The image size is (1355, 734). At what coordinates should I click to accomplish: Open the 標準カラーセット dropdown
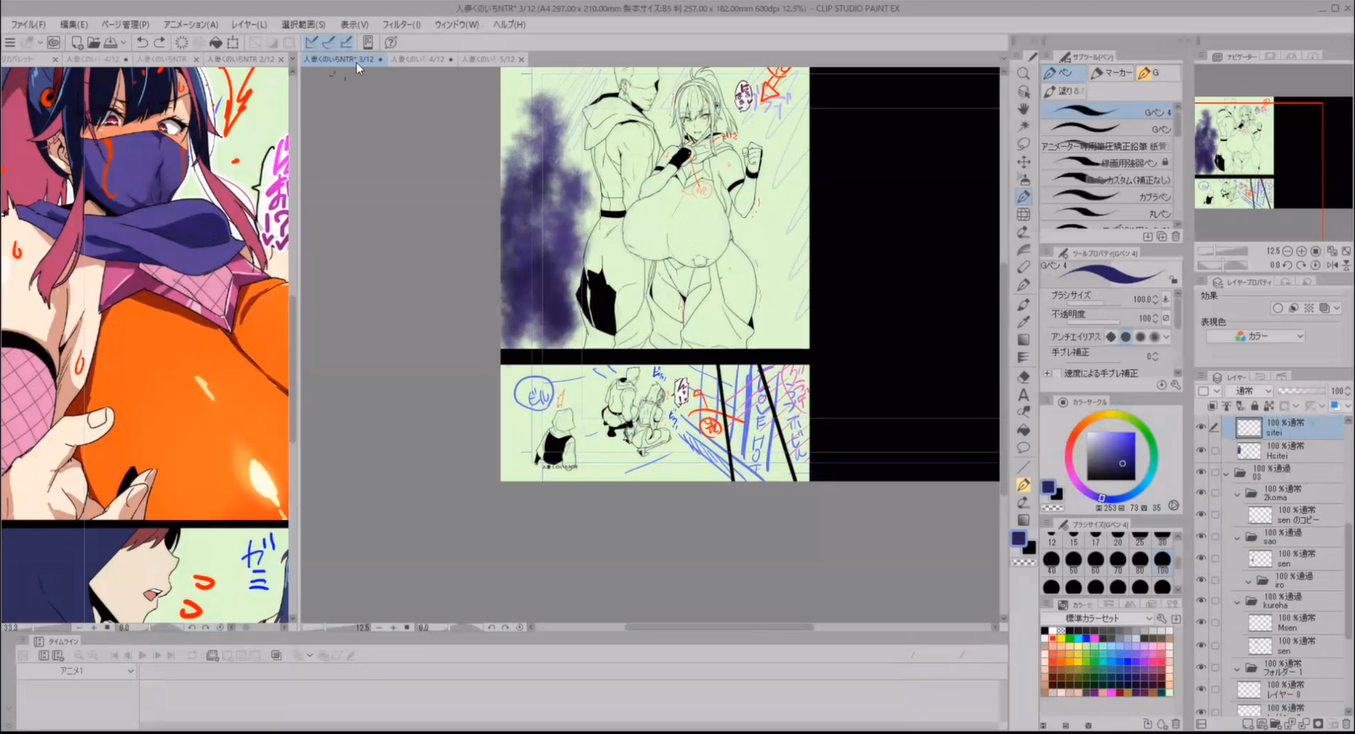point(1098,619)
